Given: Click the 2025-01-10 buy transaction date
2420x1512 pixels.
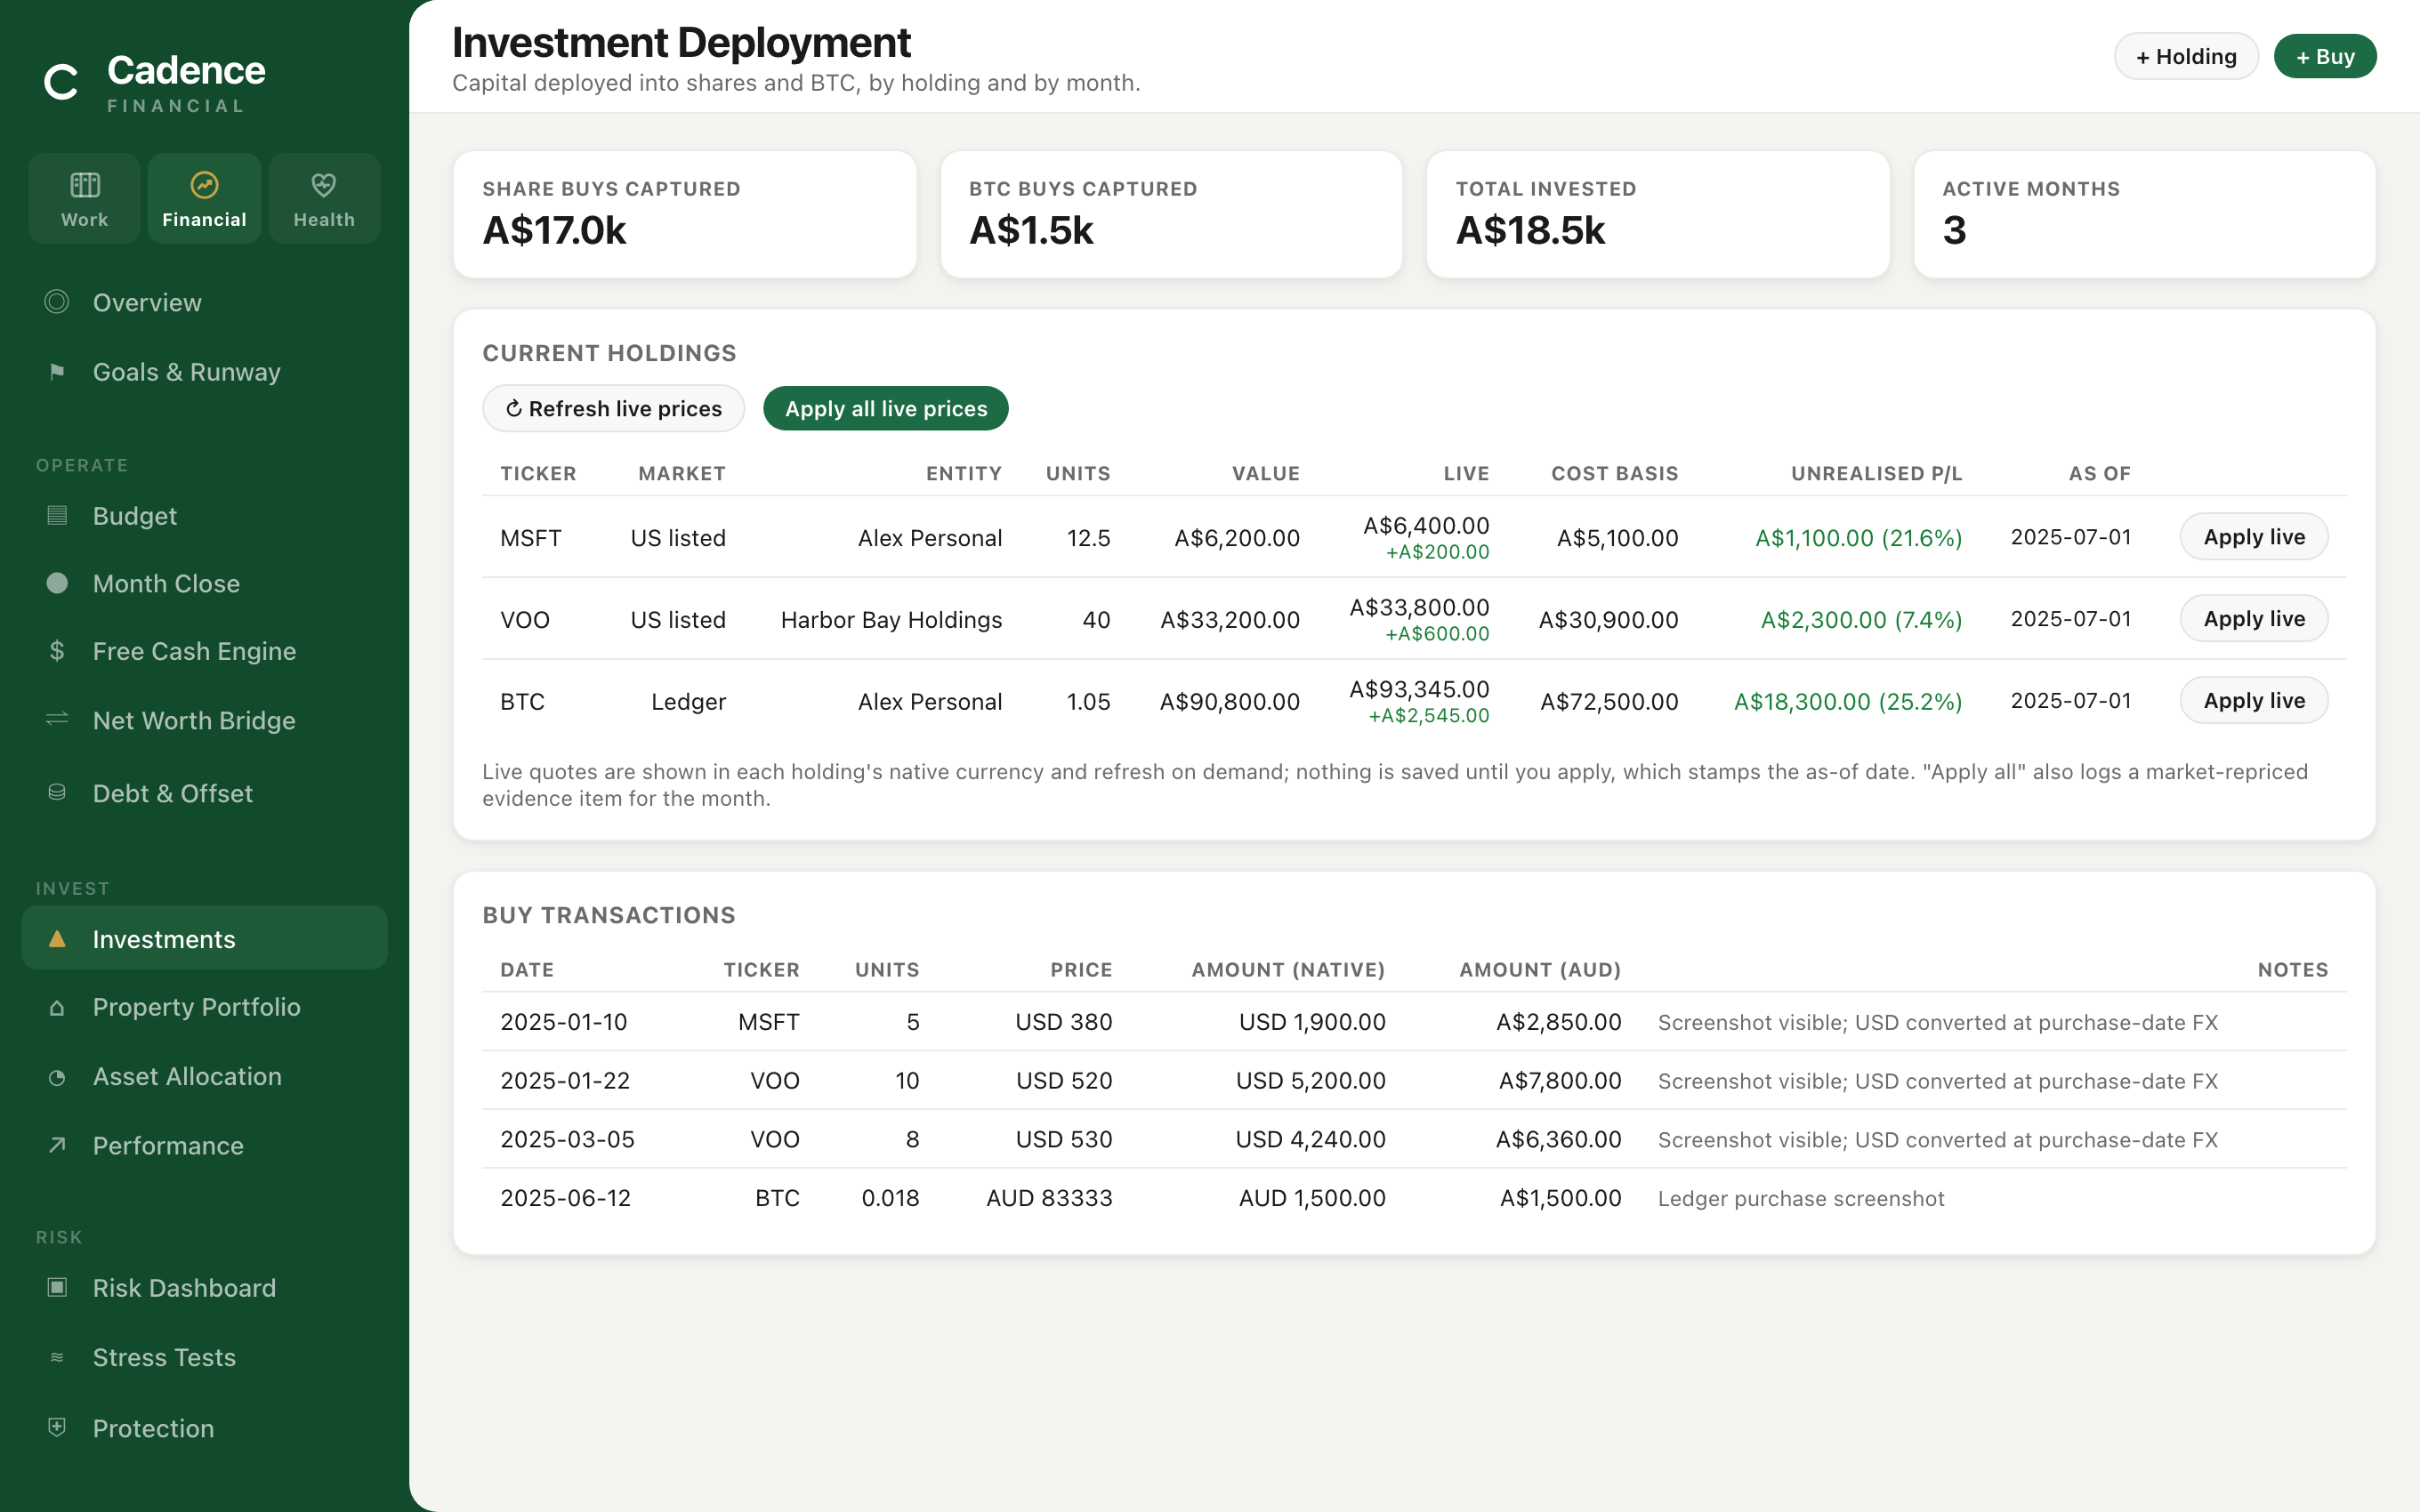Looking at the screenshot, I should pyautogui.click(x=563, y=1022).
